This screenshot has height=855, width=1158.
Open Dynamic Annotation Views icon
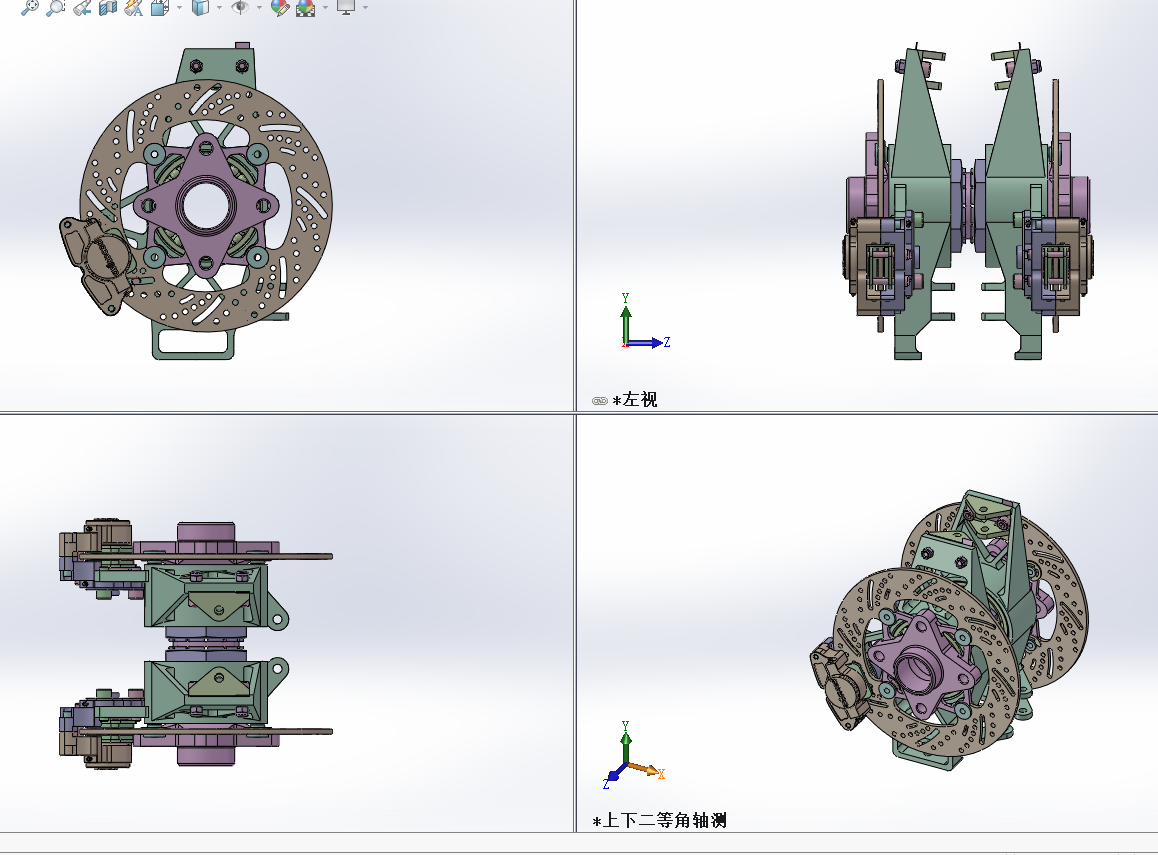click(134, 7)
